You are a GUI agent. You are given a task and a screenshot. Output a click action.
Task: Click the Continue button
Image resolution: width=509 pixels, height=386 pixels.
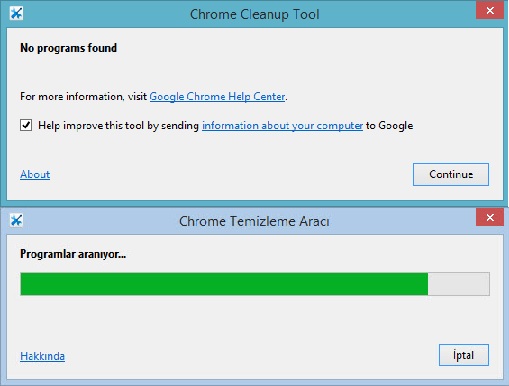[451, 174]
